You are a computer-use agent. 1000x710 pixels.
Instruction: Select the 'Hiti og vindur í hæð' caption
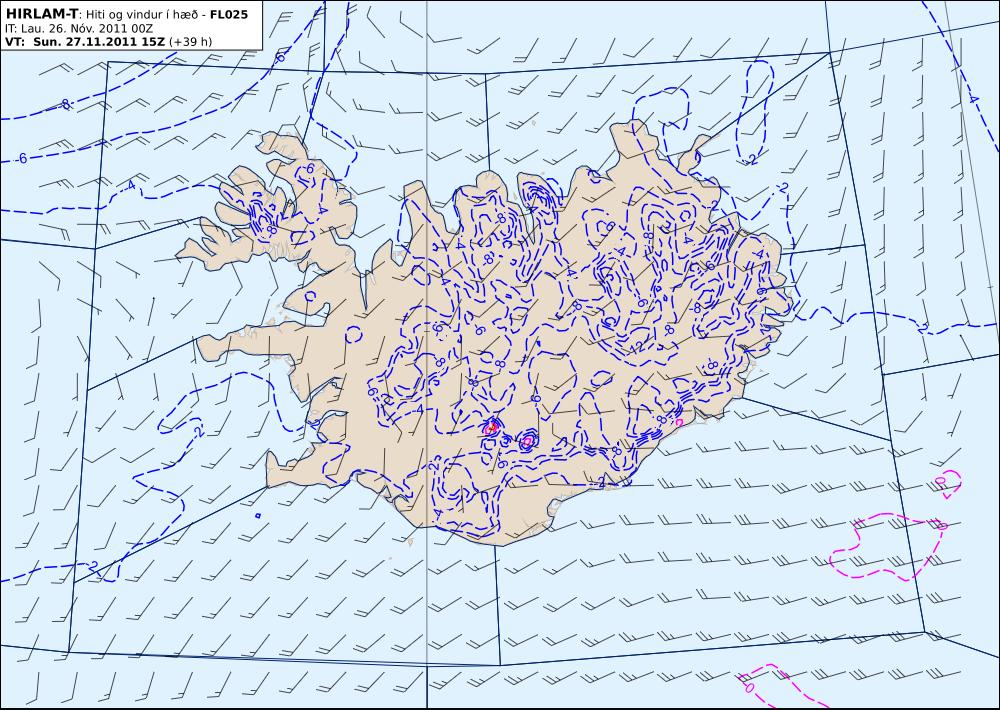pos(141,15)
